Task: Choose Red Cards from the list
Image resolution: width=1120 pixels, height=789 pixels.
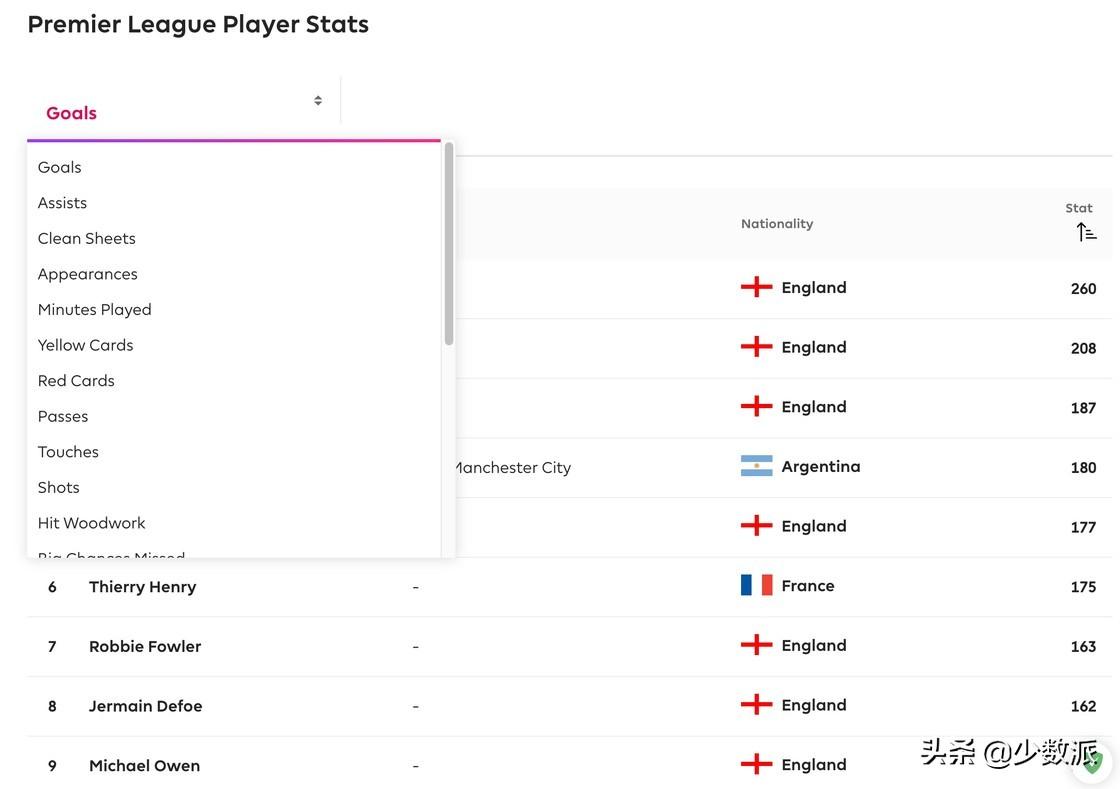Action: 76,381
